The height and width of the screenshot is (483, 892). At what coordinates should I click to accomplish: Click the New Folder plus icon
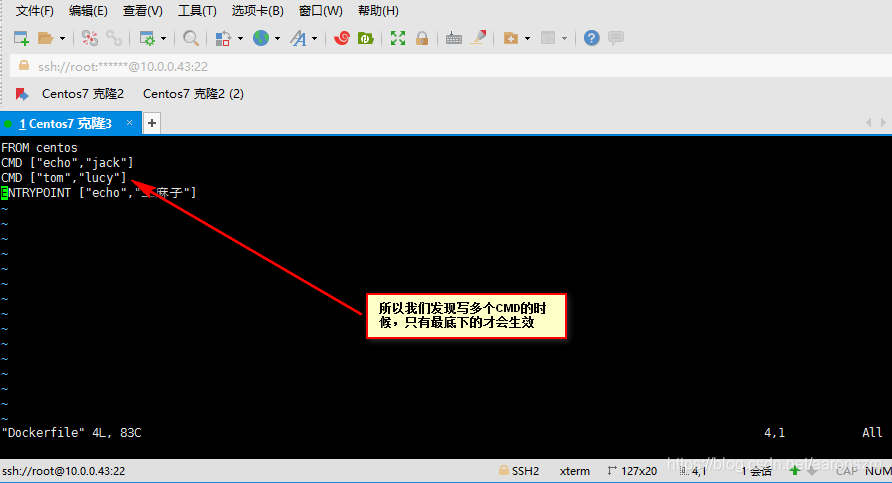coord(510,38)
